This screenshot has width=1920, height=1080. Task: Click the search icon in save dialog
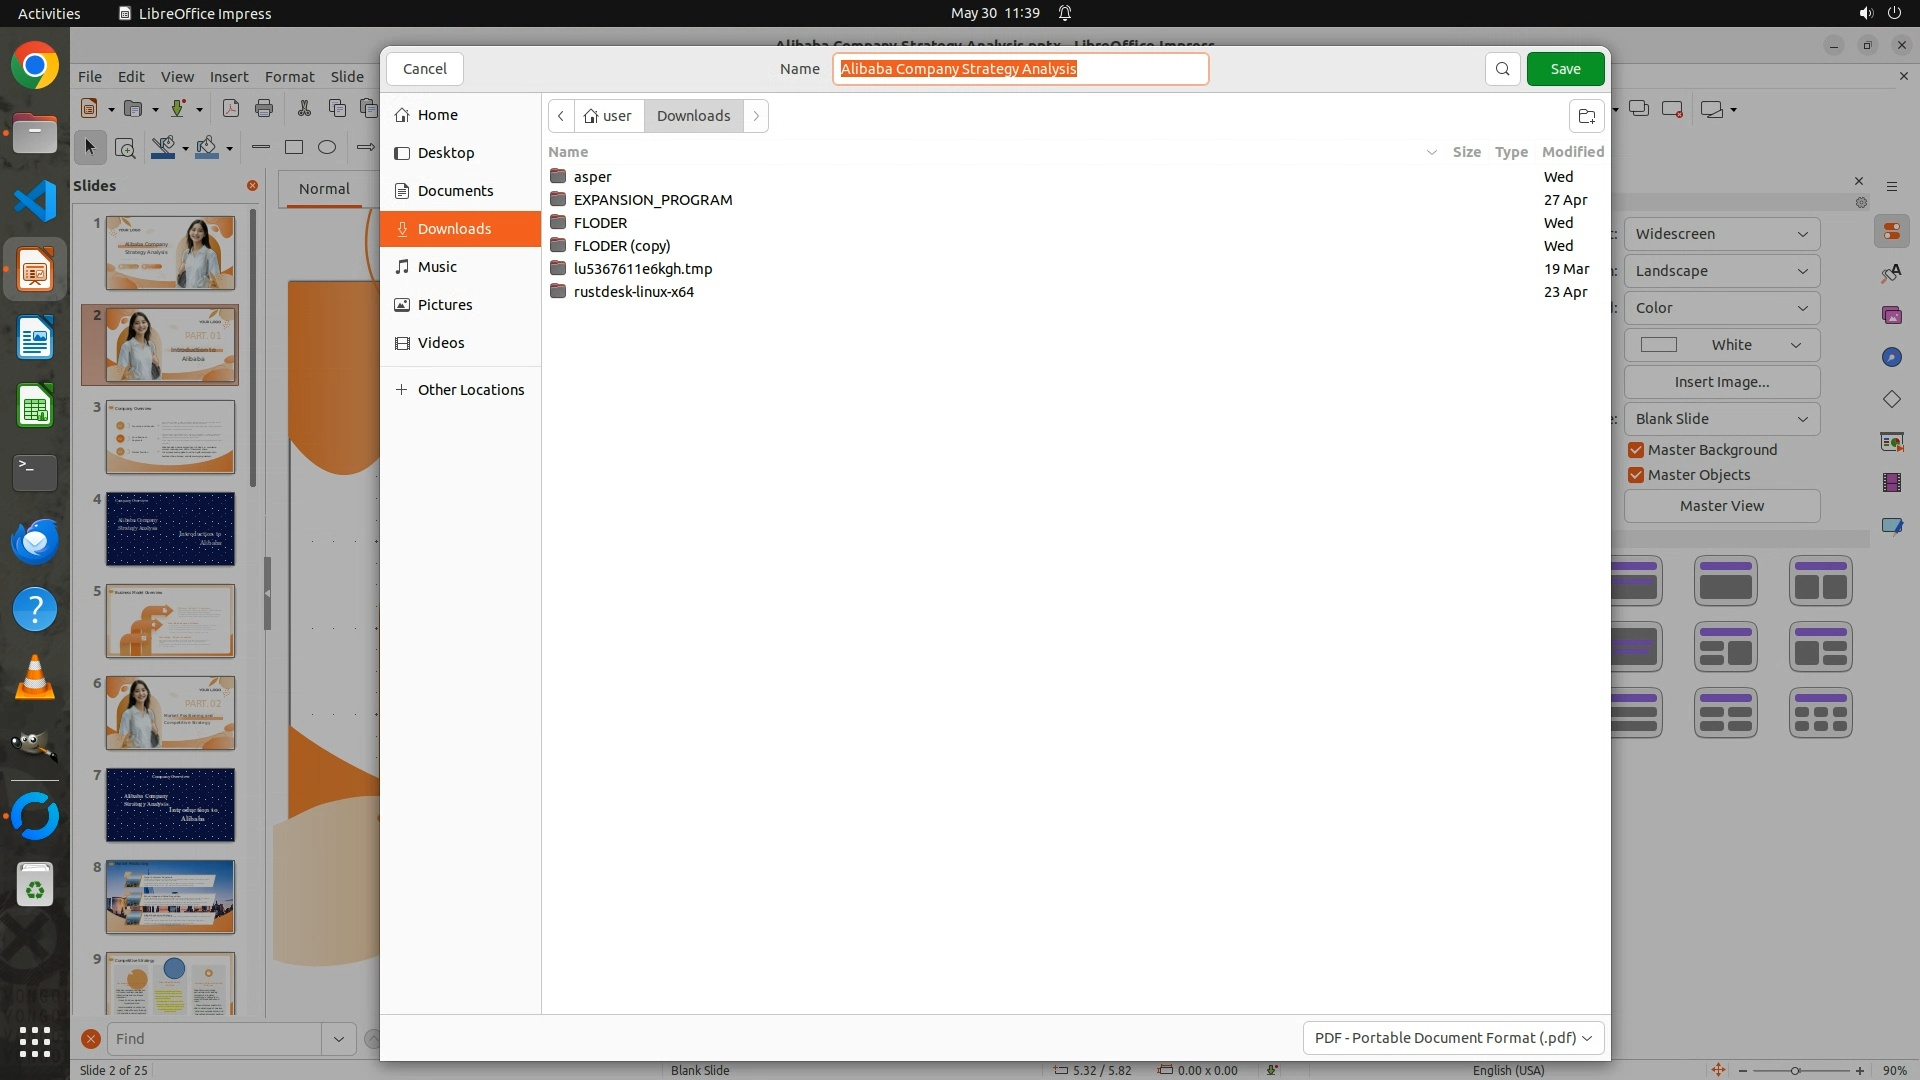coord(1502,69)
